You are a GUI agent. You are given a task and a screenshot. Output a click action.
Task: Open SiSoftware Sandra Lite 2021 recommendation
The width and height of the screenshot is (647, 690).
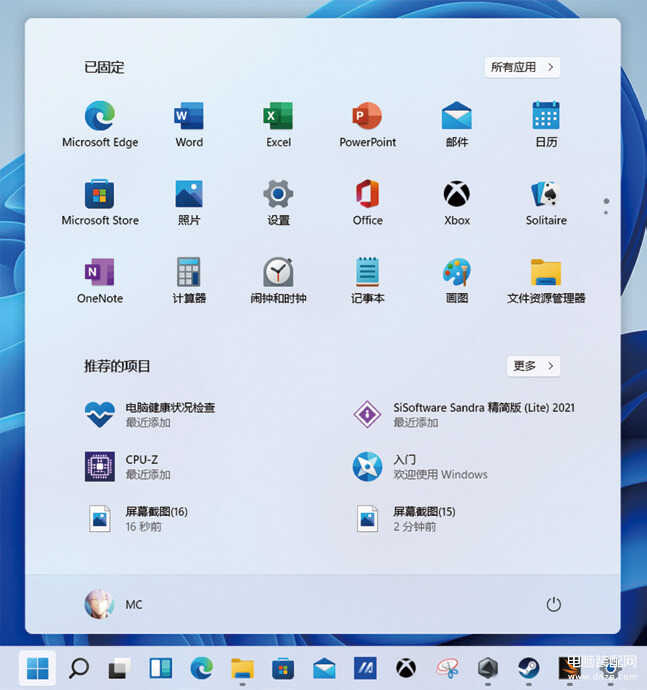coord(464,415)
